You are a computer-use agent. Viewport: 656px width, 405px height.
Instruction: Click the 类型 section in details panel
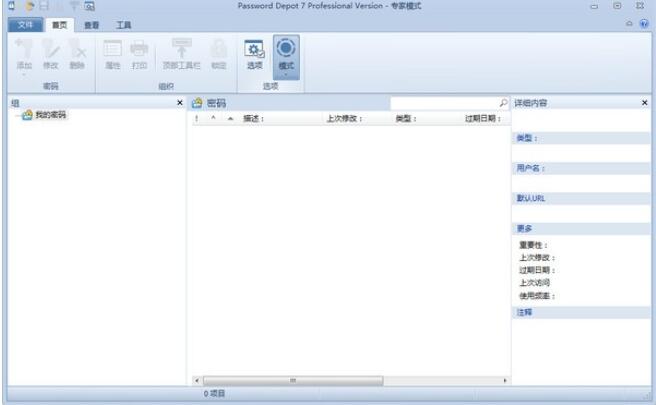(581, 138)
